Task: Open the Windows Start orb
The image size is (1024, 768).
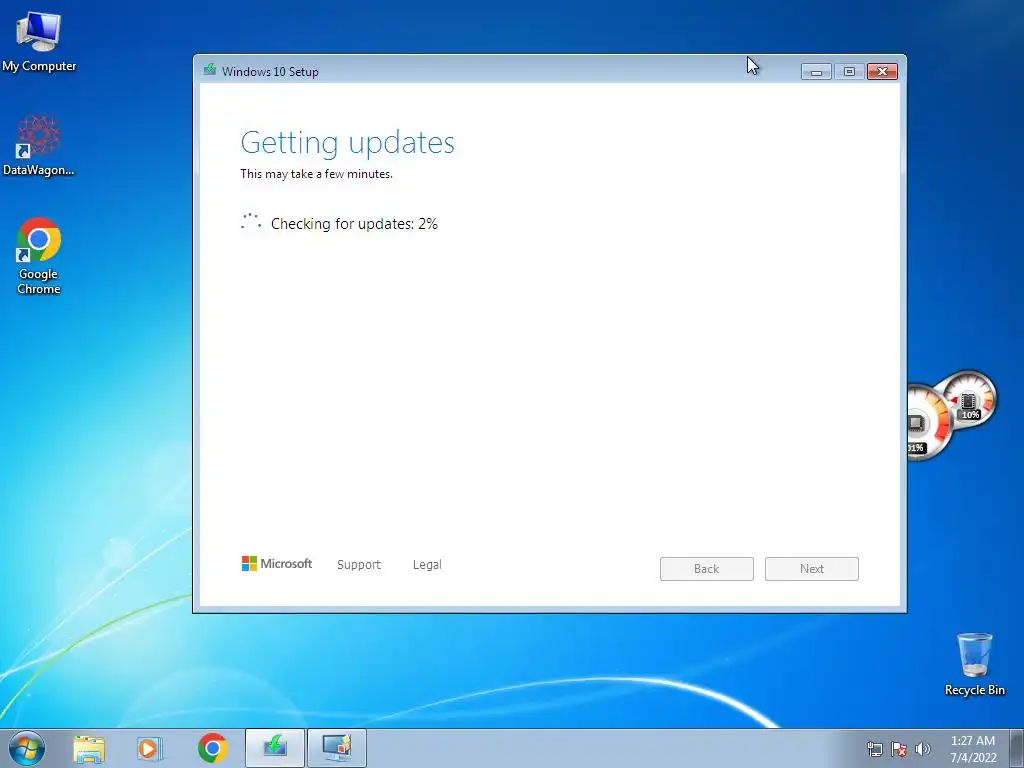Action: [26, 748]
